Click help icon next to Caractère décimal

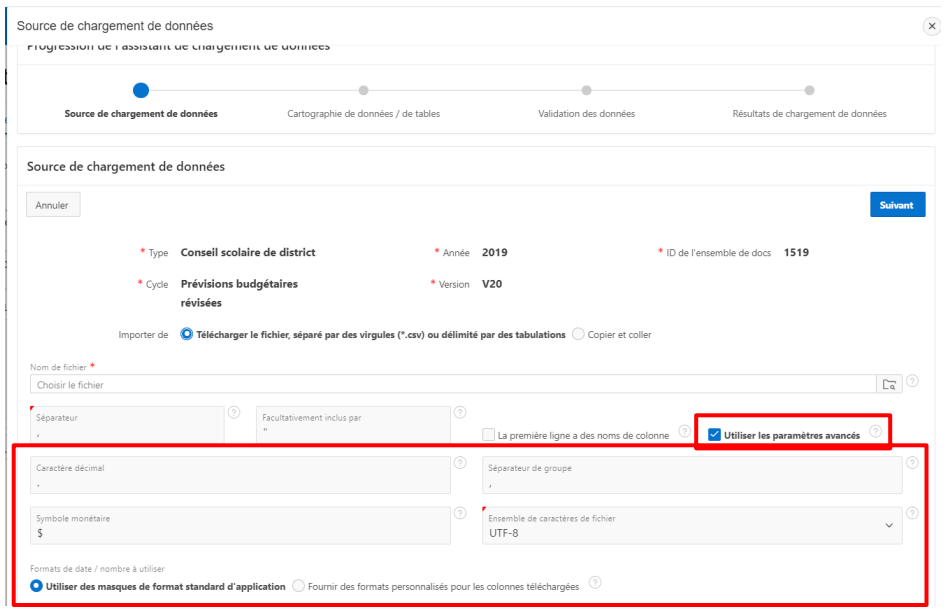click(460, 462)
